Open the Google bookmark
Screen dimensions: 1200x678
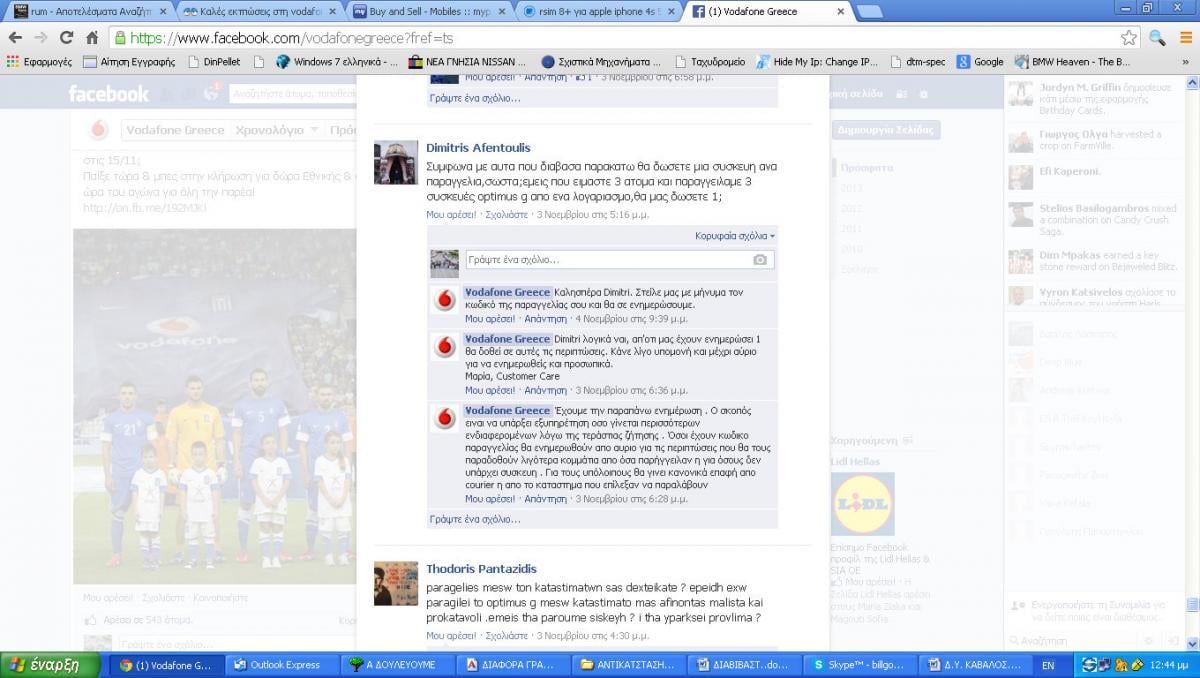point(980,61)
